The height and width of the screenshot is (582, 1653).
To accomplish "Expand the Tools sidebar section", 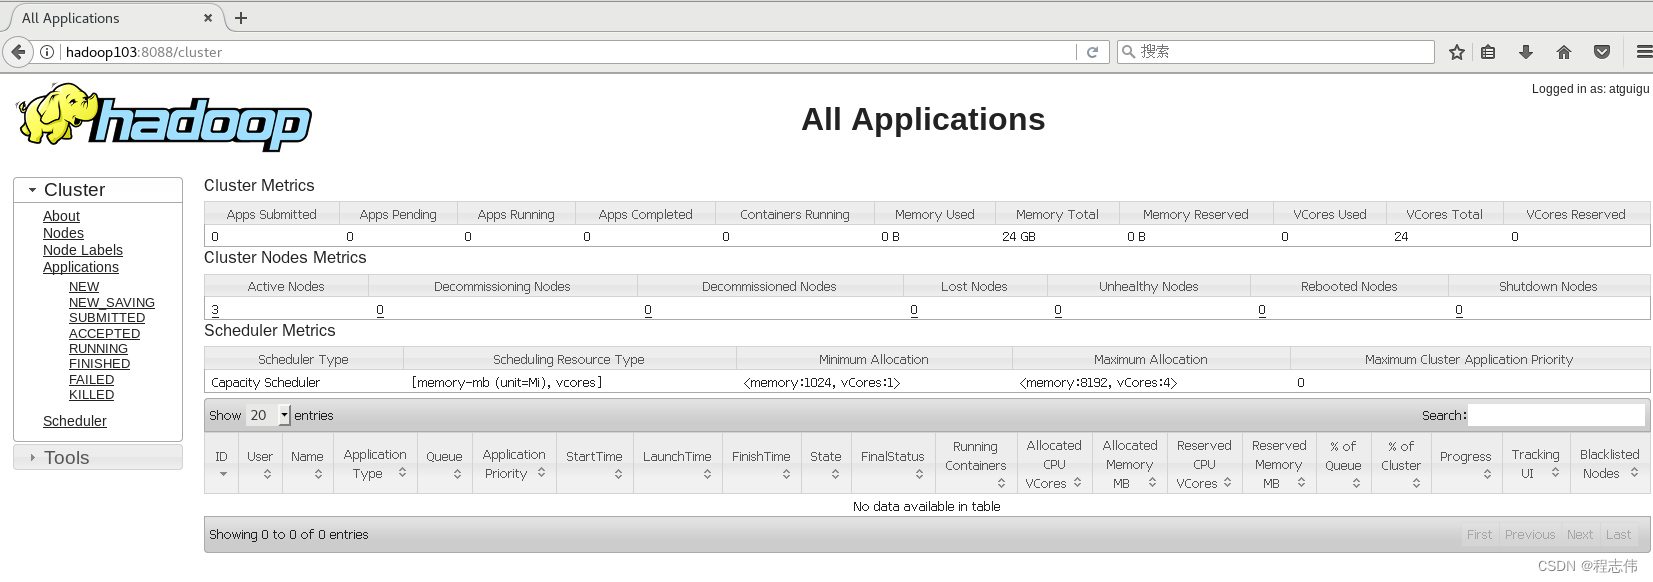I will pyautogui.click(x=98, y=458).
